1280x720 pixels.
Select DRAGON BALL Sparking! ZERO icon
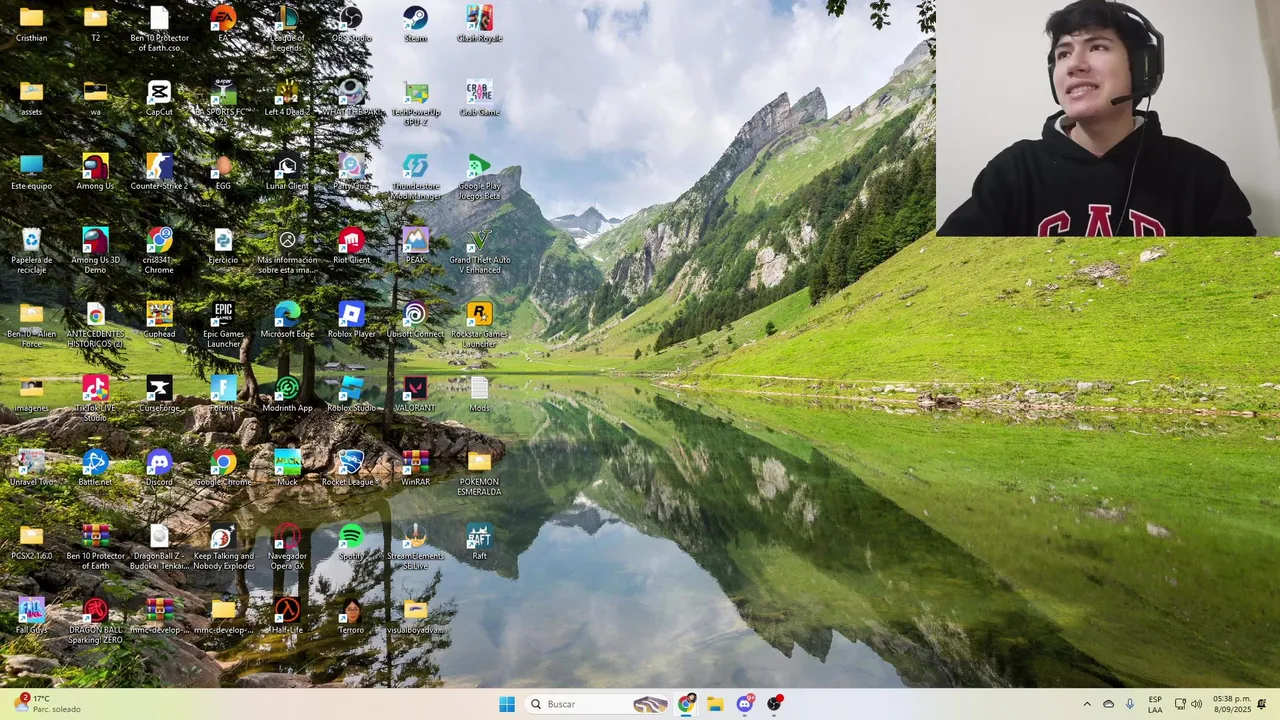click(95, 621)
